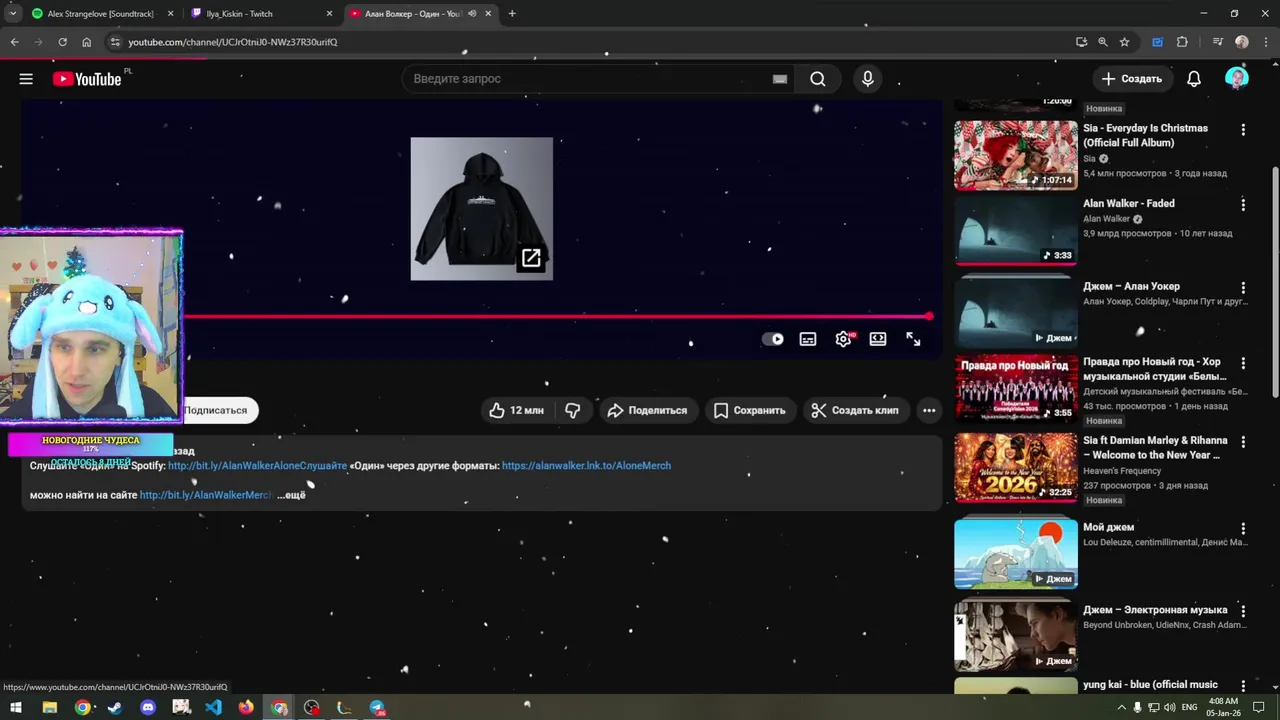Toggle subtitles in the video player
This screenshot has height=720, width=1280.
click(808, 339)
